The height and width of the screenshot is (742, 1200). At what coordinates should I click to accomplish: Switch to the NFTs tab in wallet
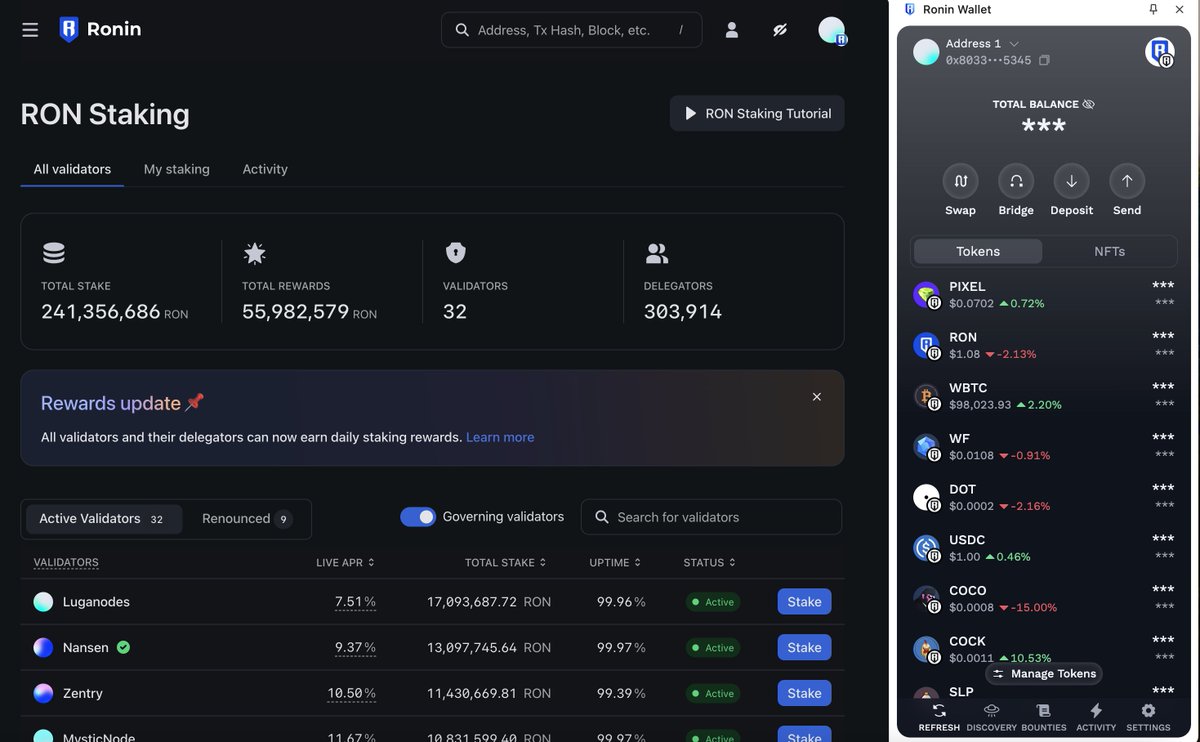click(x=1109, y=252)
